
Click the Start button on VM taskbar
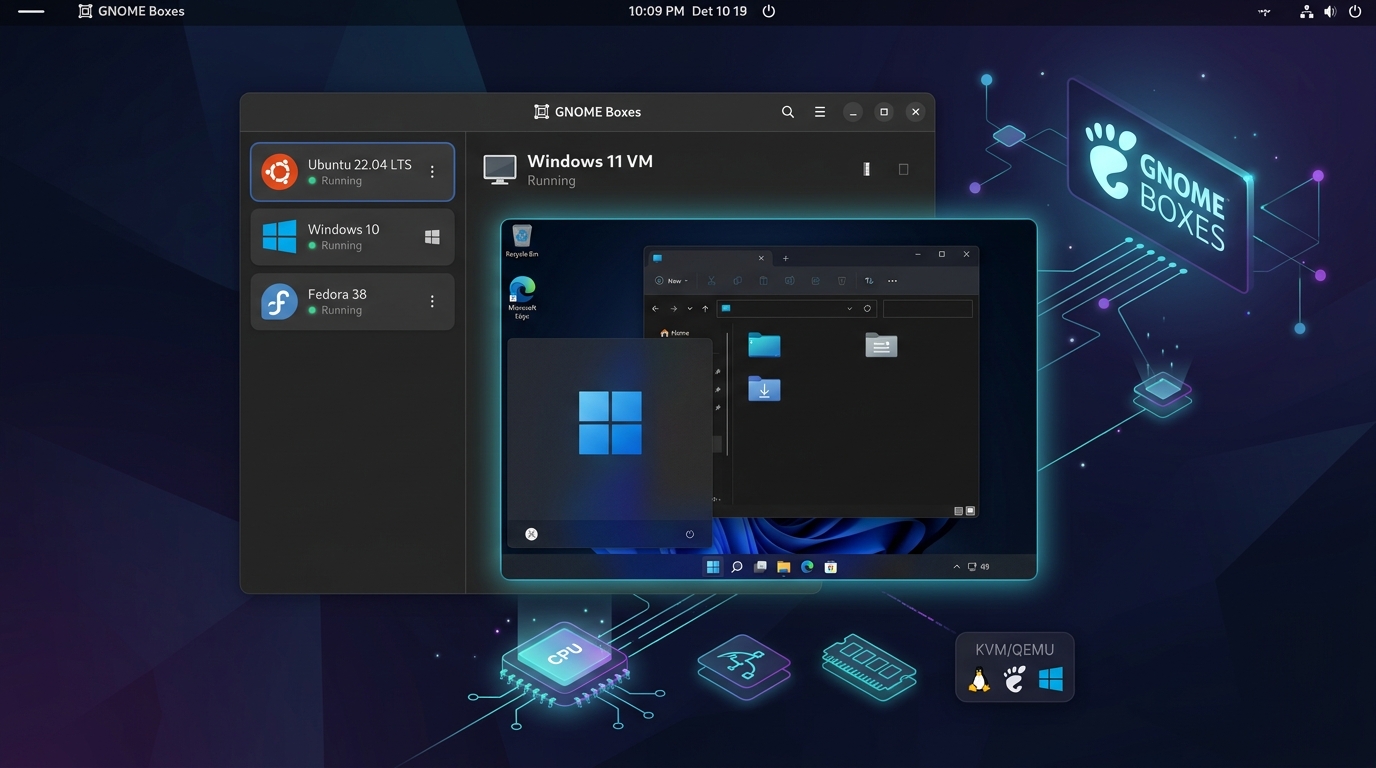[x=713, y=567]
